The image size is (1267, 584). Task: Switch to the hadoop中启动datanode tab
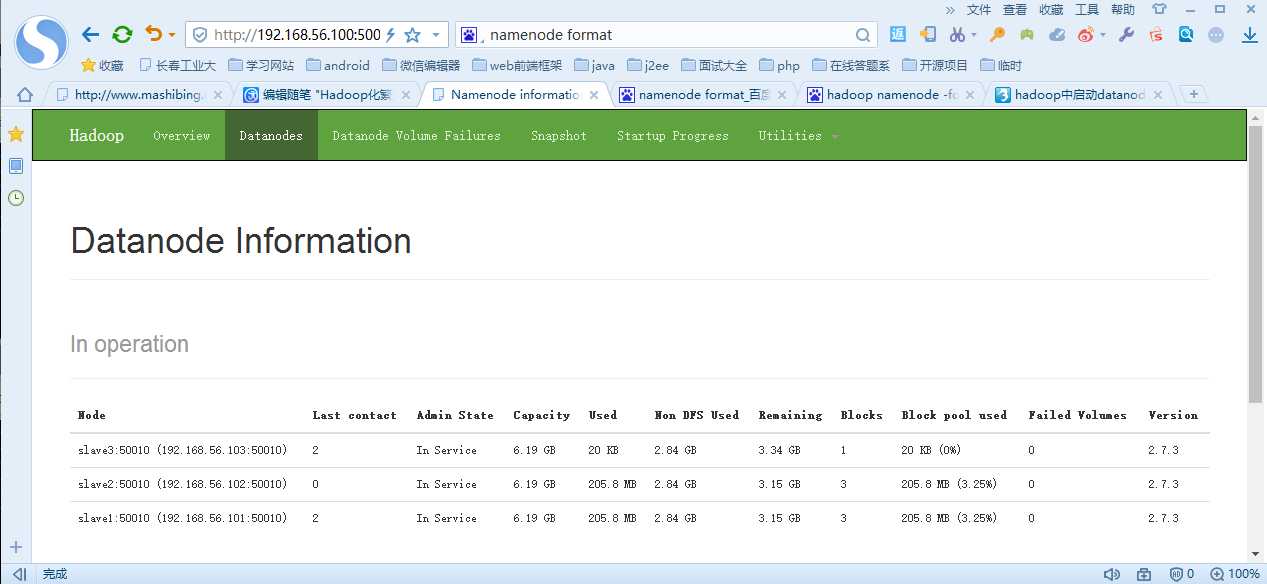click(1080, 95)
